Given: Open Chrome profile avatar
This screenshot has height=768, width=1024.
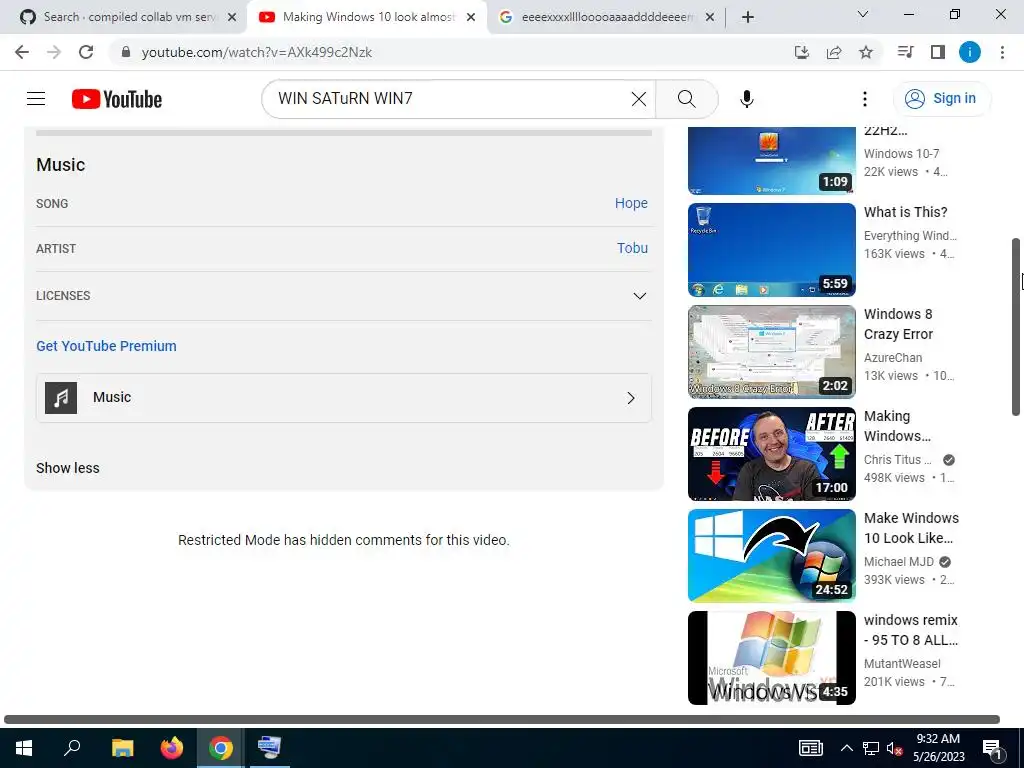Looking at the screenshot, I should click(970, 52).
